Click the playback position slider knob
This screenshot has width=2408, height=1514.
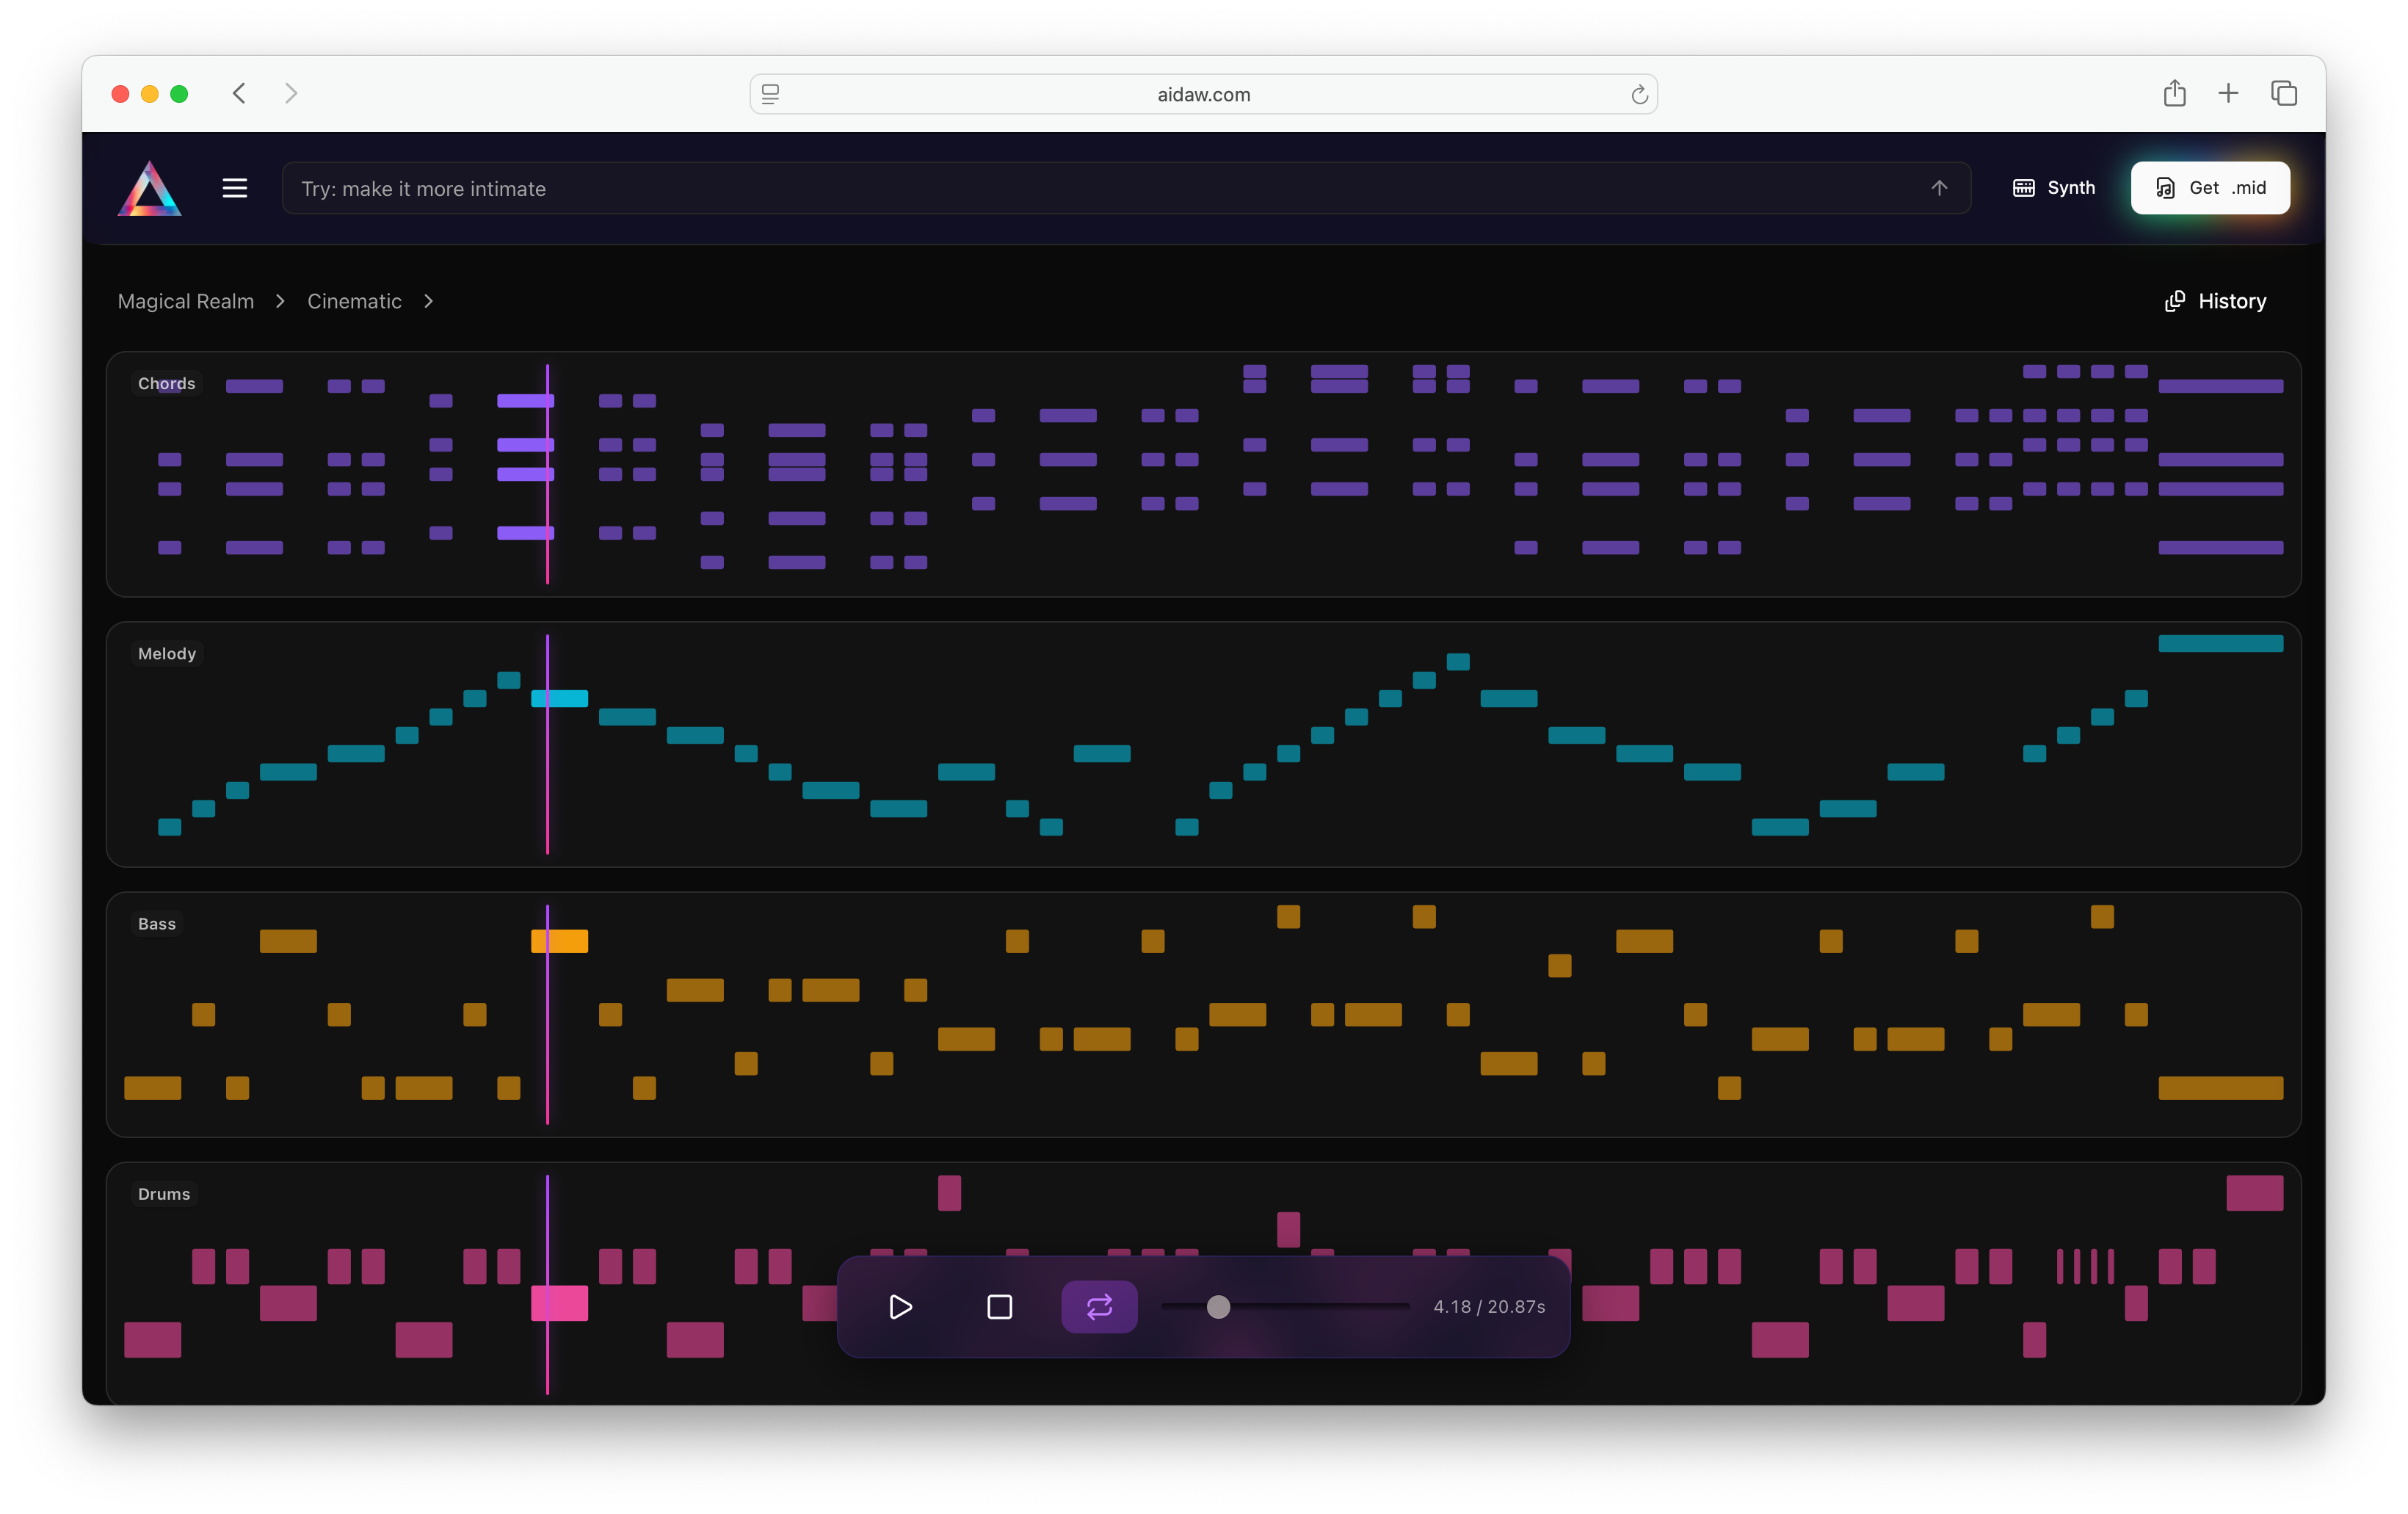click(x=1218, y=1307)
